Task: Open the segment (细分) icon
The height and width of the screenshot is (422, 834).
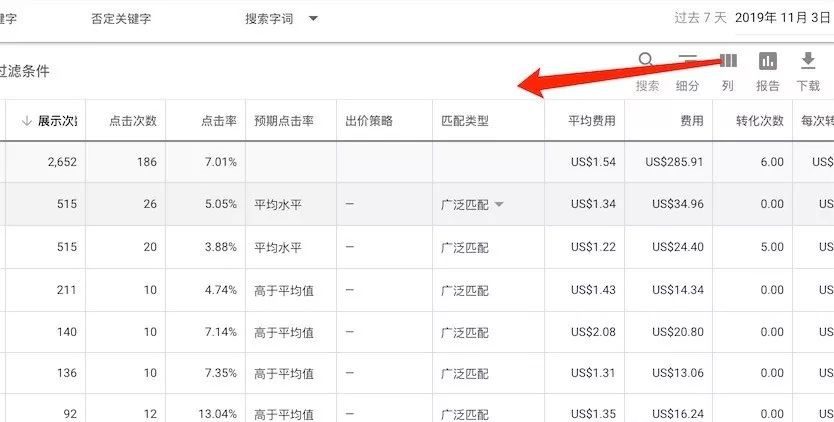Action: 688,62
